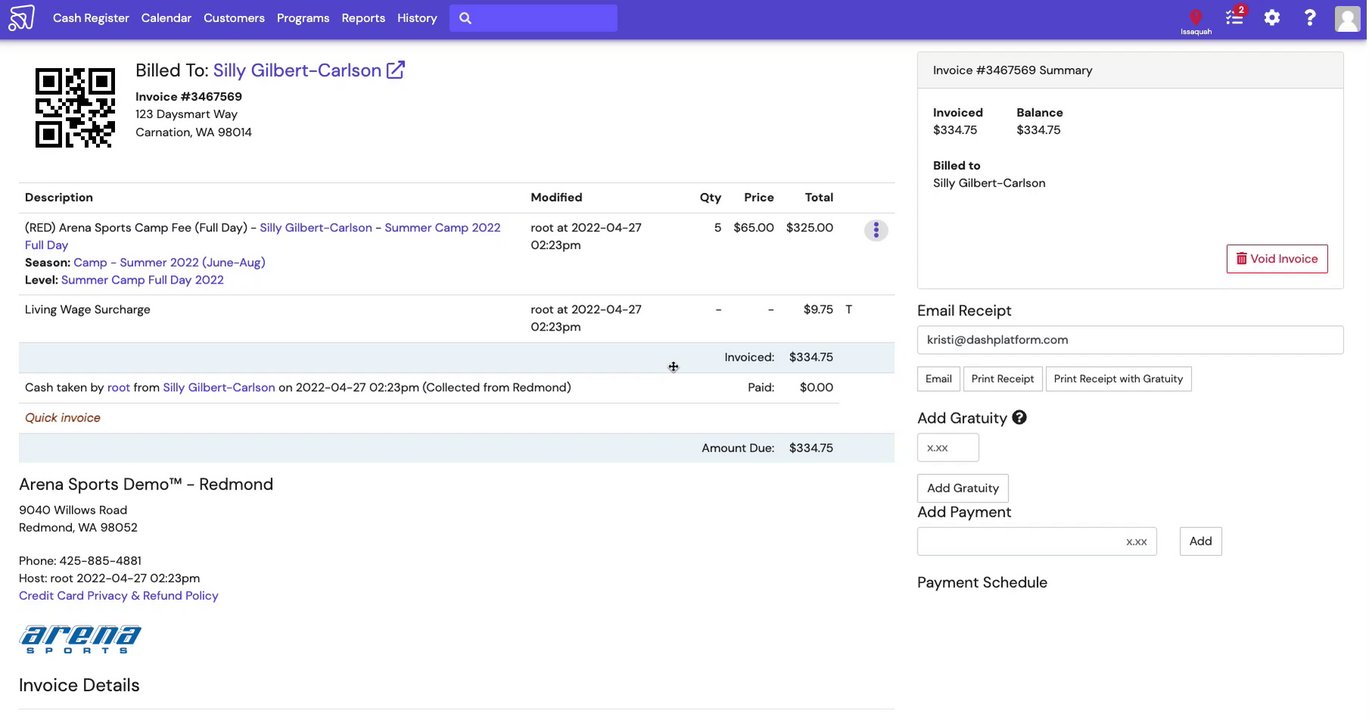Click the Modified column header
1369x720 pixels.
point(556,198)
